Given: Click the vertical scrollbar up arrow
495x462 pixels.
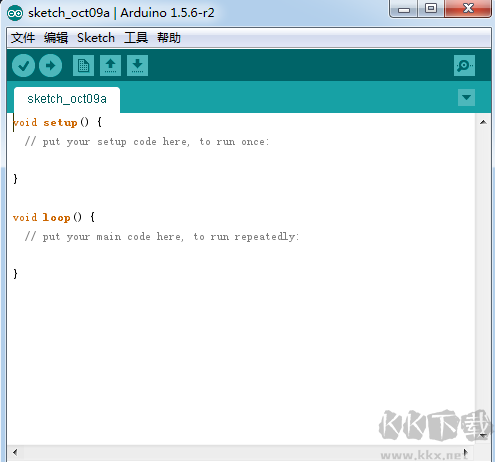Looking at the screenshot, I should pos(483,122).
